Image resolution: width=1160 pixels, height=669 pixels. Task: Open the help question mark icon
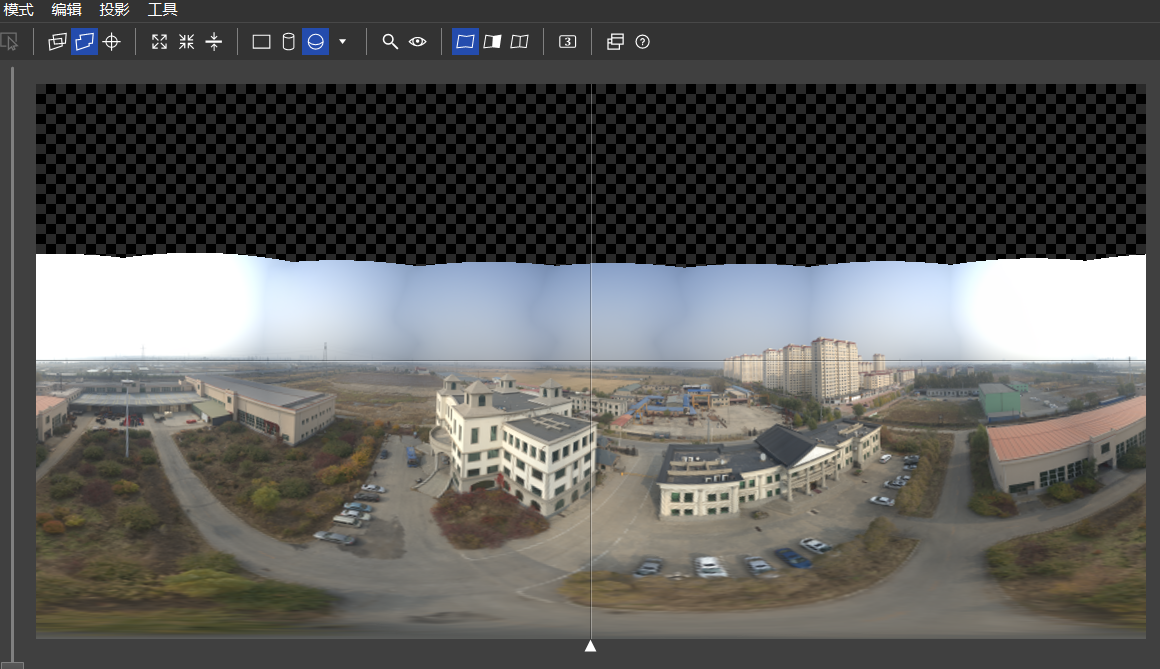pyautogui.click(x=642, y=42)
